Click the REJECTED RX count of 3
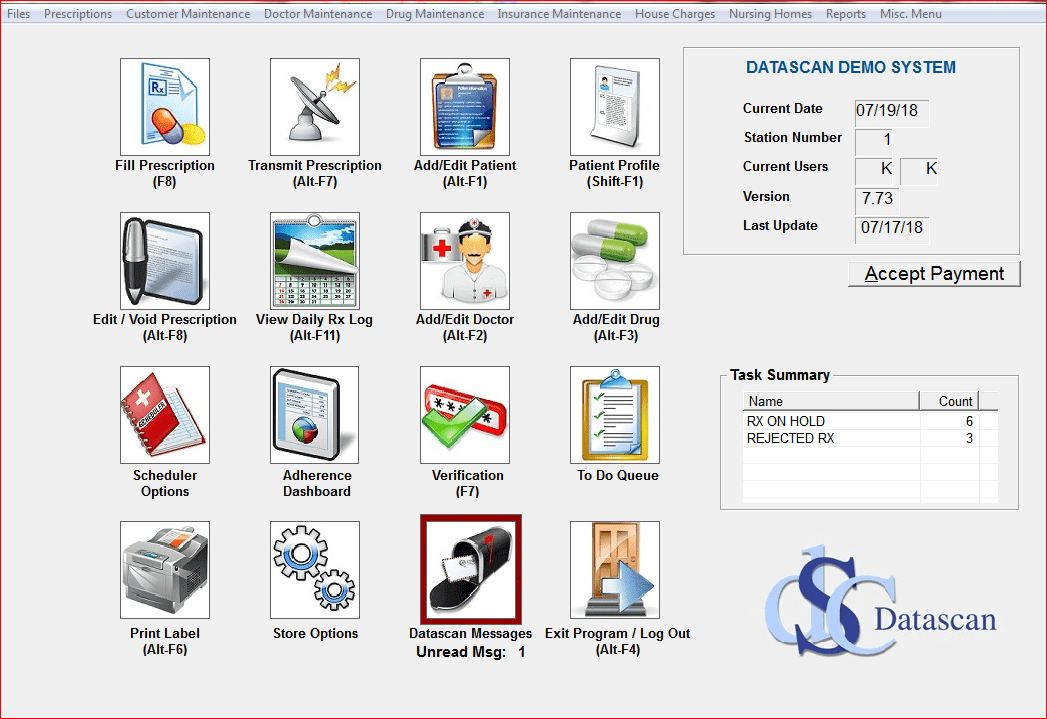Screen dimensions: 1047x719 [x=969, y=439]
